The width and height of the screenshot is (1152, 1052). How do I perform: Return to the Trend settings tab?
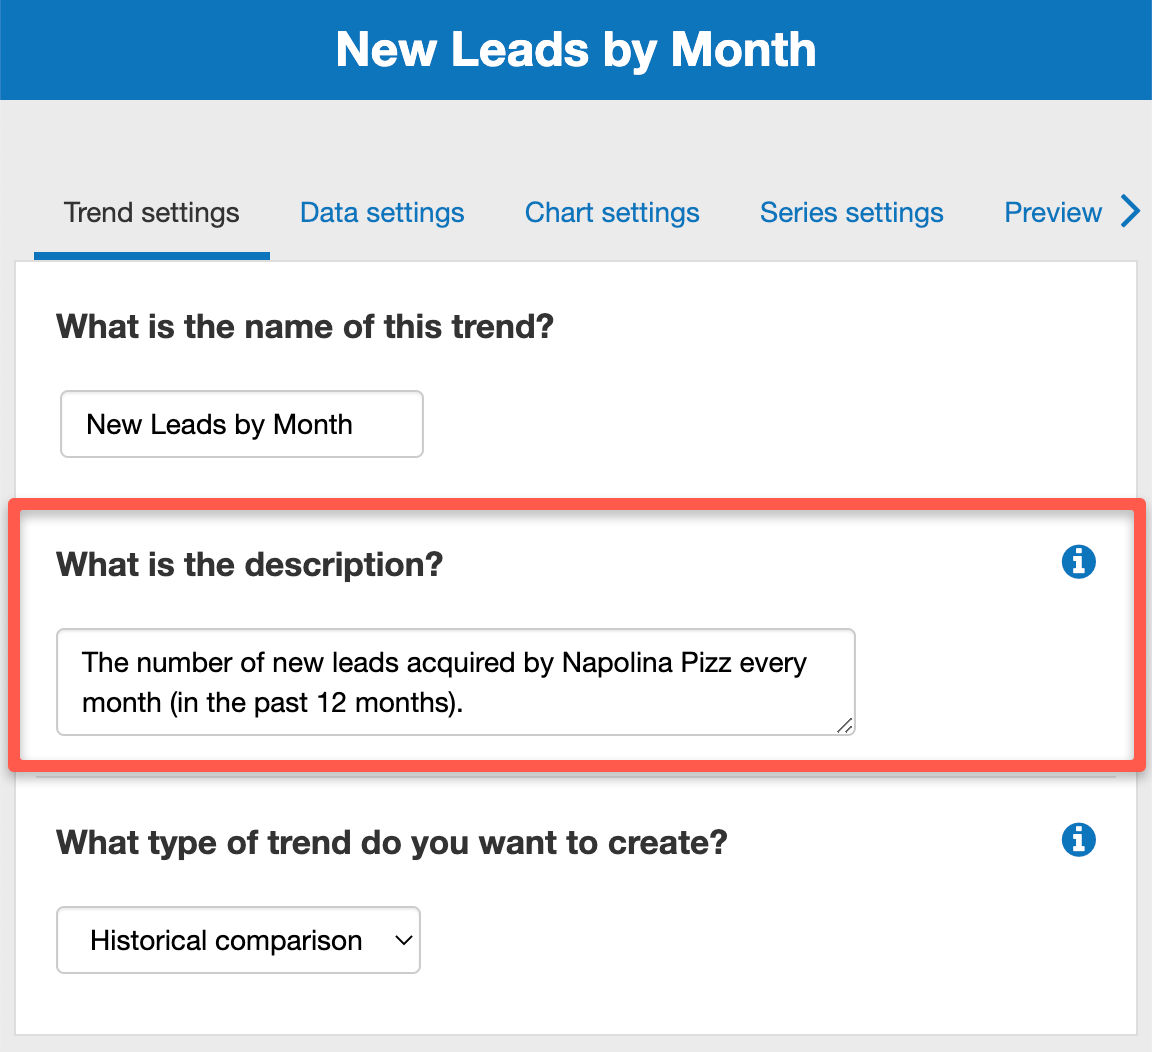pyautogui.click(x=150, y=212)
